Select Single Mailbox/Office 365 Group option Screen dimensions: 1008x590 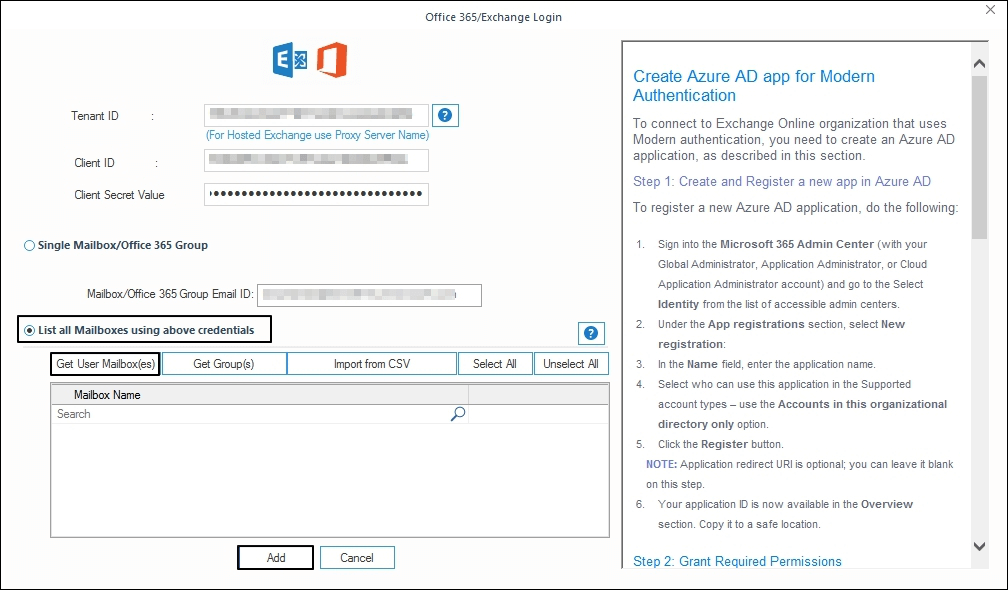pyautogui.click(x=116, y=246)
